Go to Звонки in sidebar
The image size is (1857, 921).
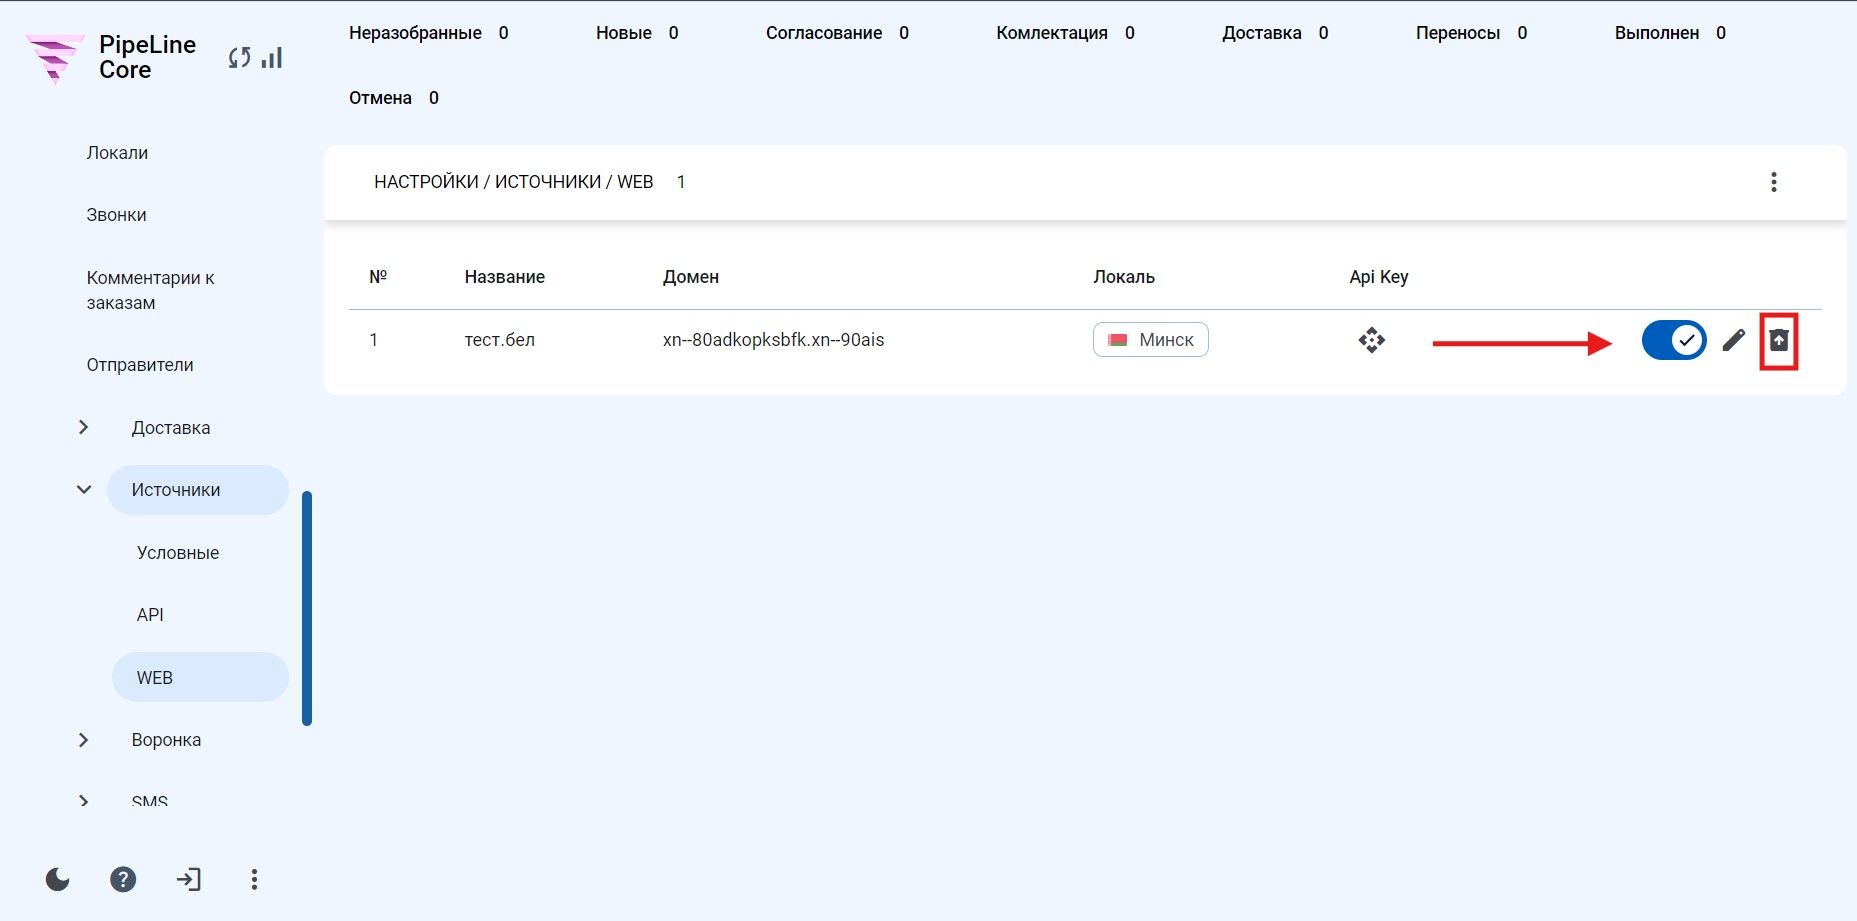point(116,215)
